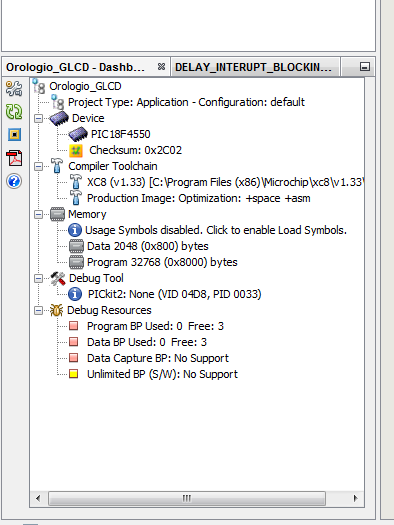Screen dimensions: 394x525
Task: Select Data BP Used: 0 Free: 3
Action: coord(147,342)
